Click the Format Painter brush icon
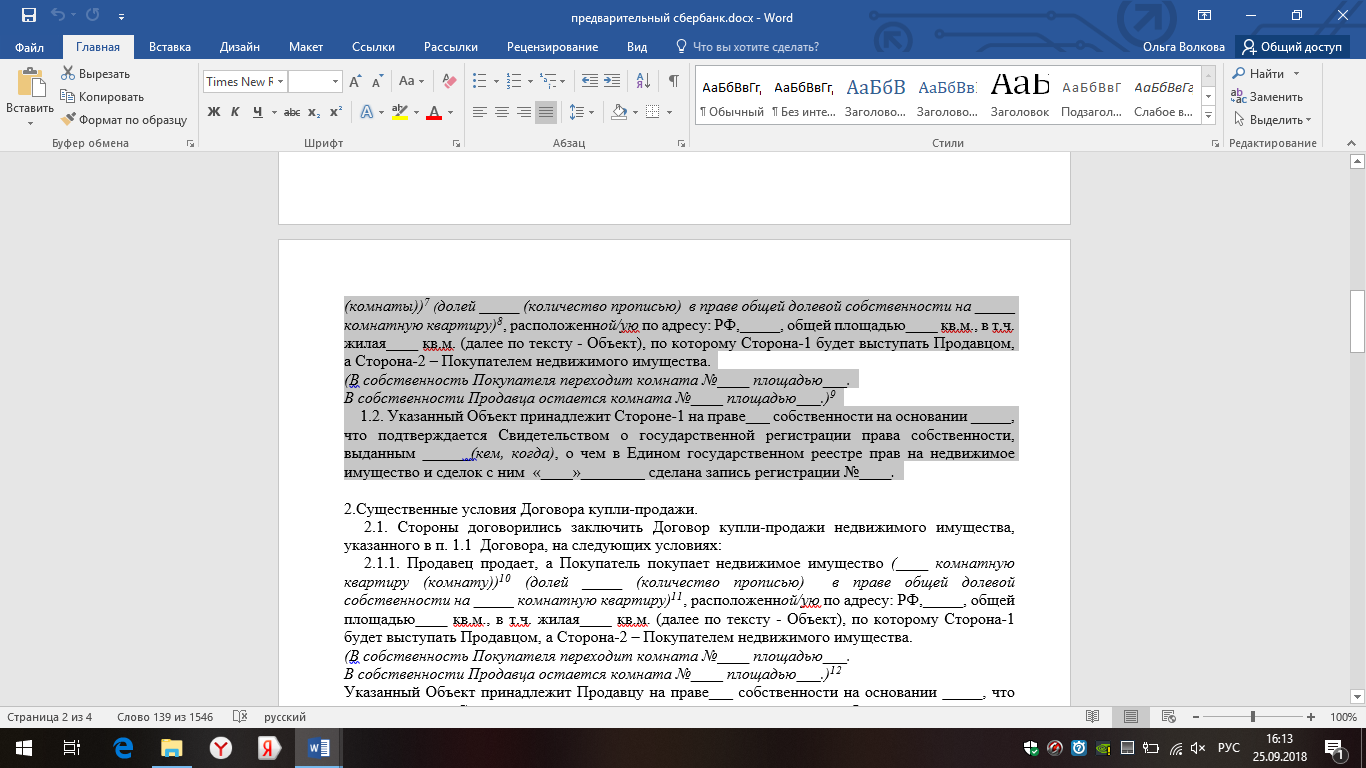The width and height of the screenshot is (1366, 768). coord(68,120)
